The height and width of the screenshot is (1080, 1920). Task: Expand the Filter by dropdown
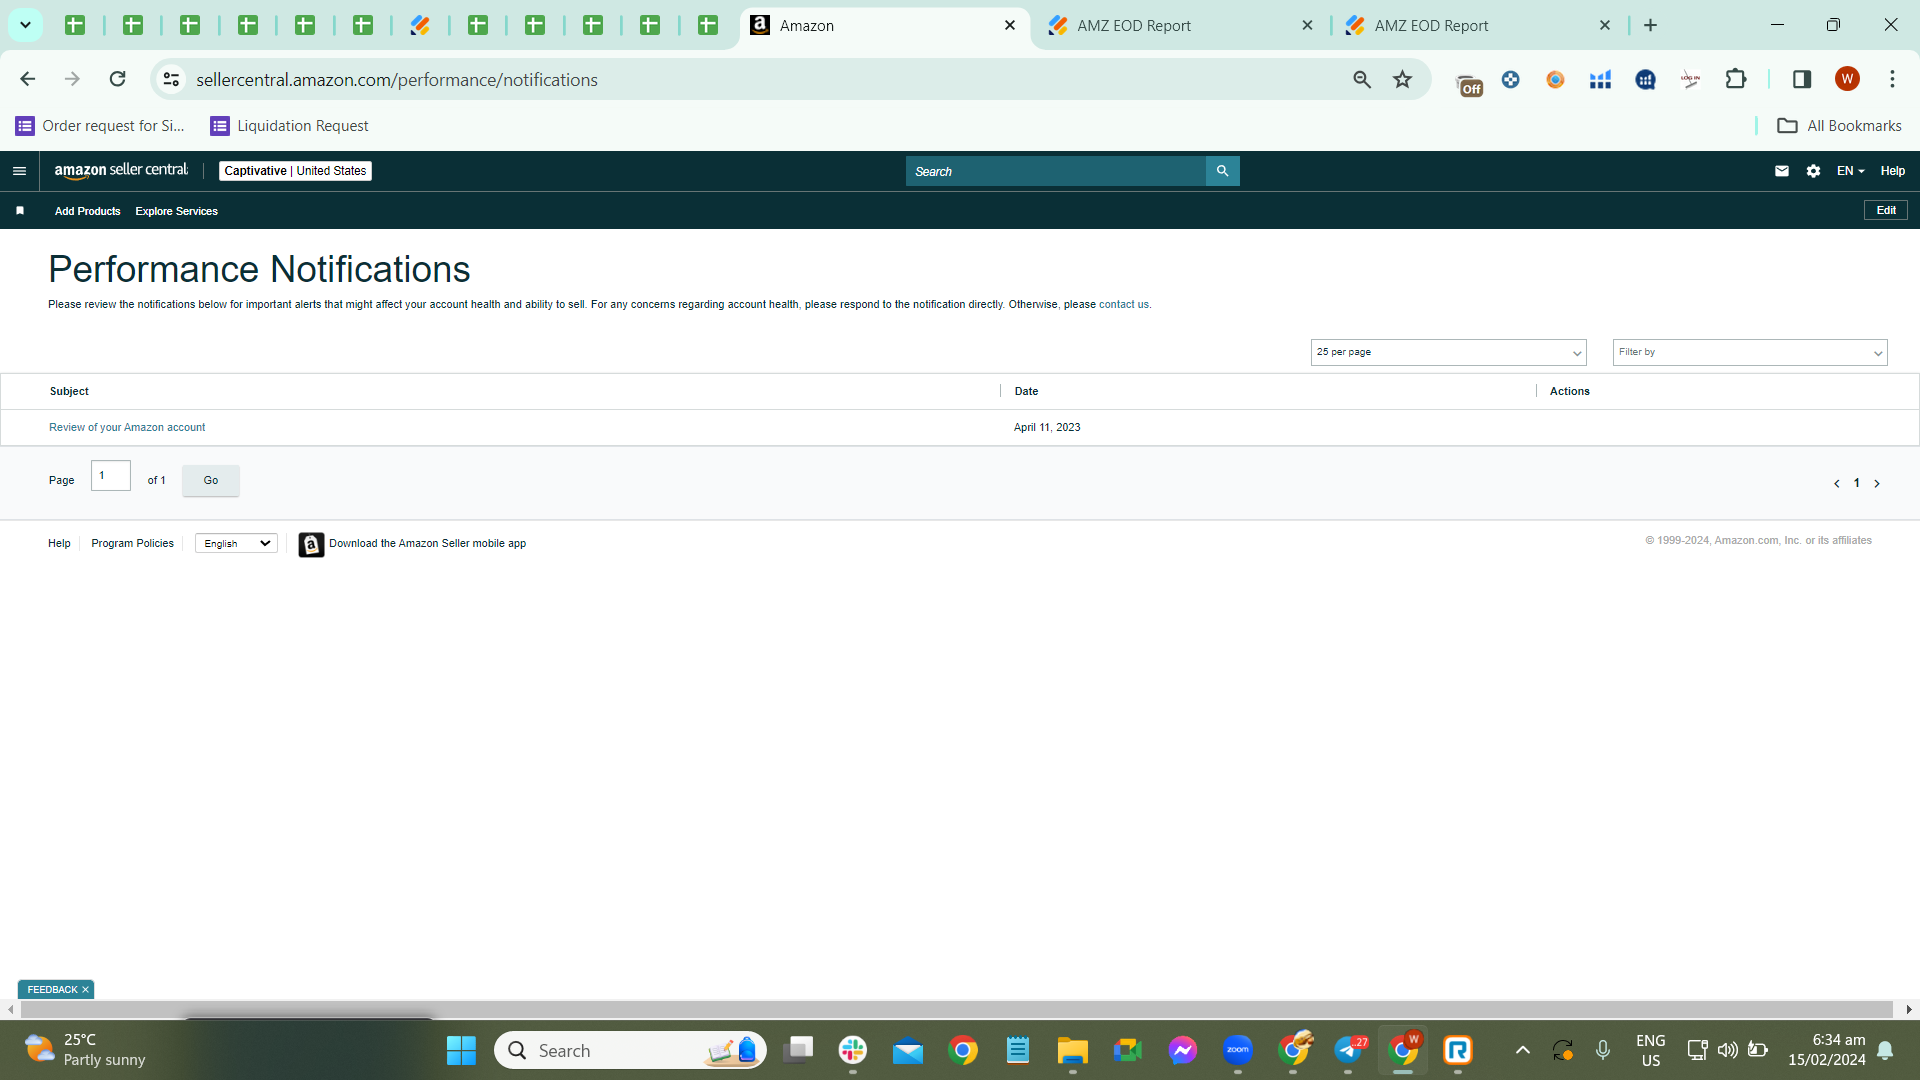pyautogui.click(x=1750, y=352)
